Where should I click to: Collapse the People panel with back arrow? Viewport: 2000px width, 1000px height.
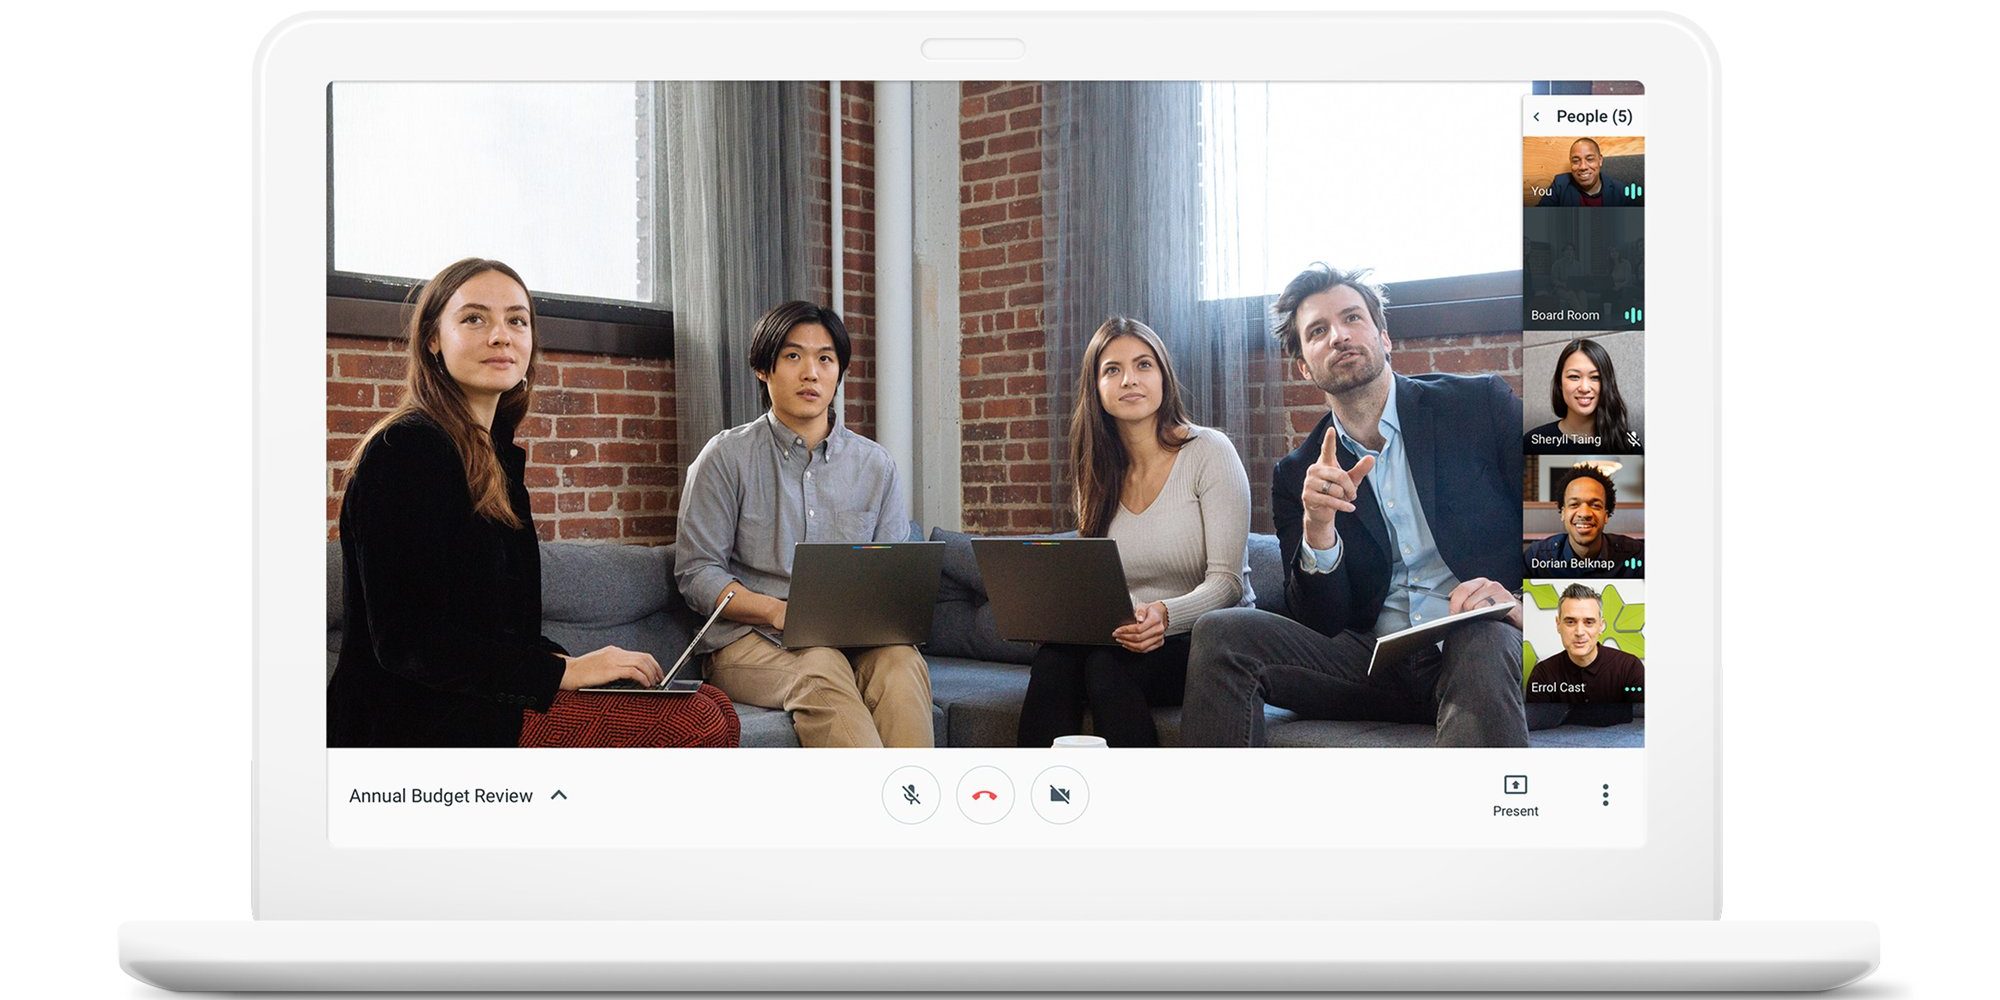point(1537,117)
